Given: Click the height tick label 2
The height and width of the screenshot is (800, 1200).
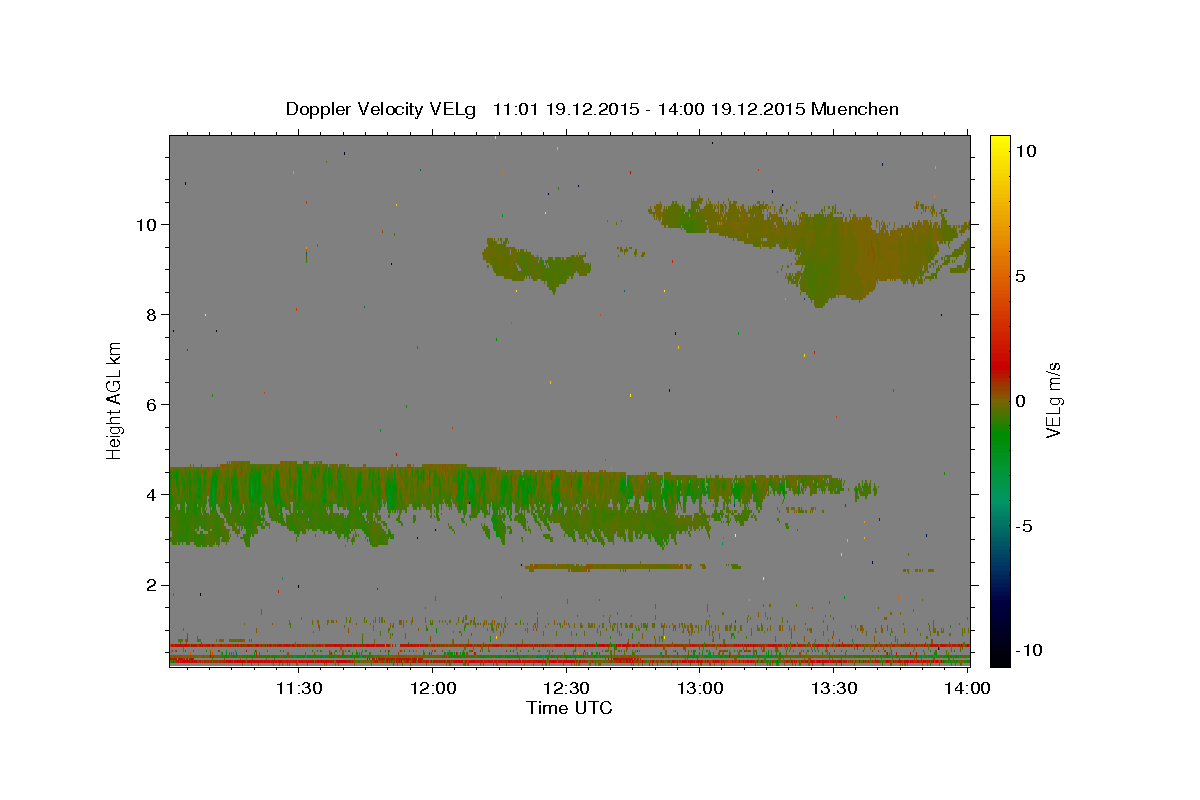Looking at the screenshot, I should (152, 585).
